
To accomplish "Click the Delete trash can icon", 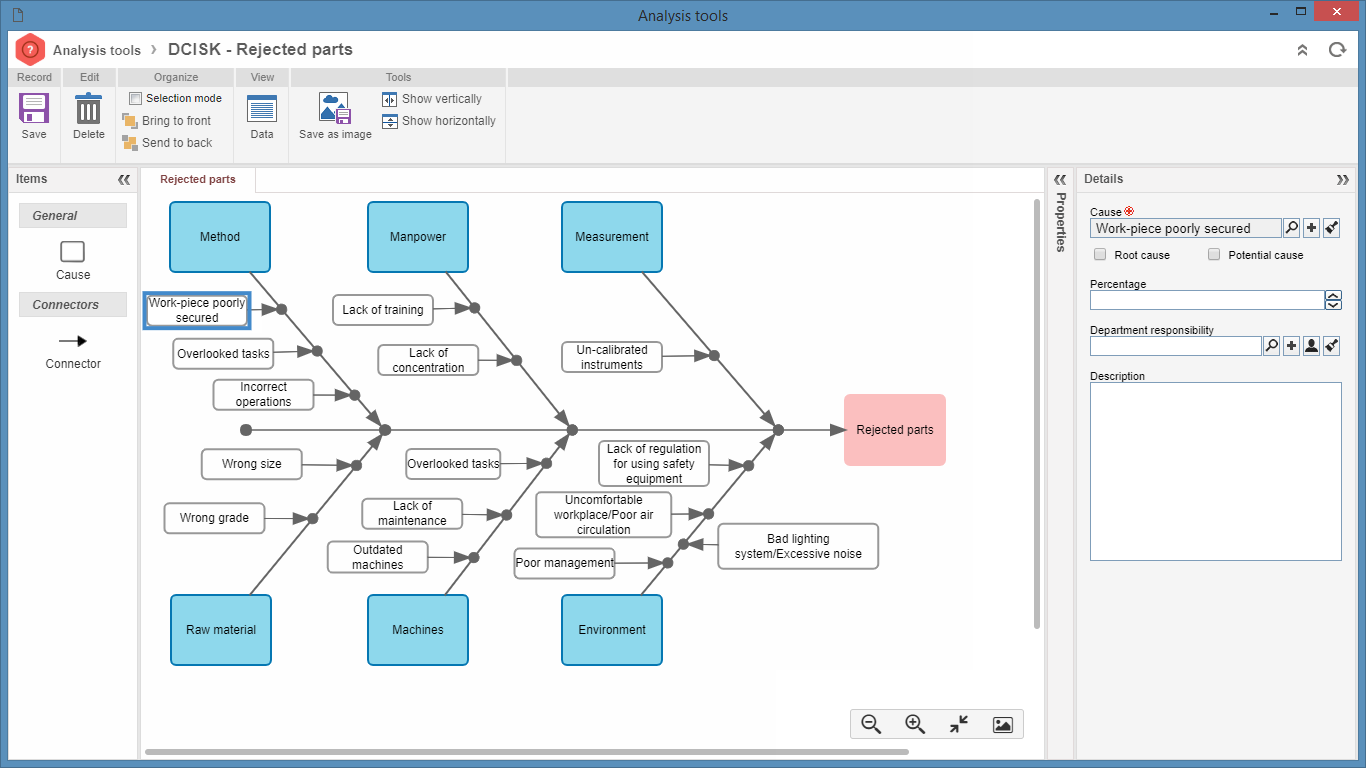I will 89,108.
